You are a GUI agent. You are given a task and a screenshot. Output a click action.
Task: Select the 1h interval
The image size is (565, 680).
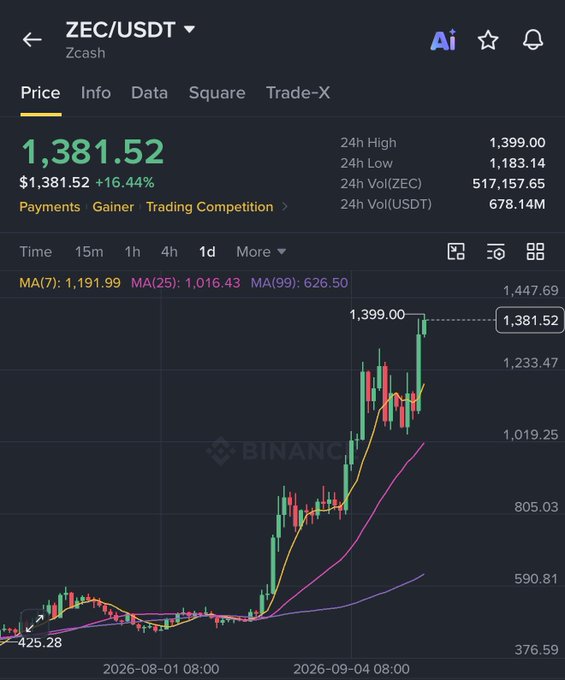133,252
